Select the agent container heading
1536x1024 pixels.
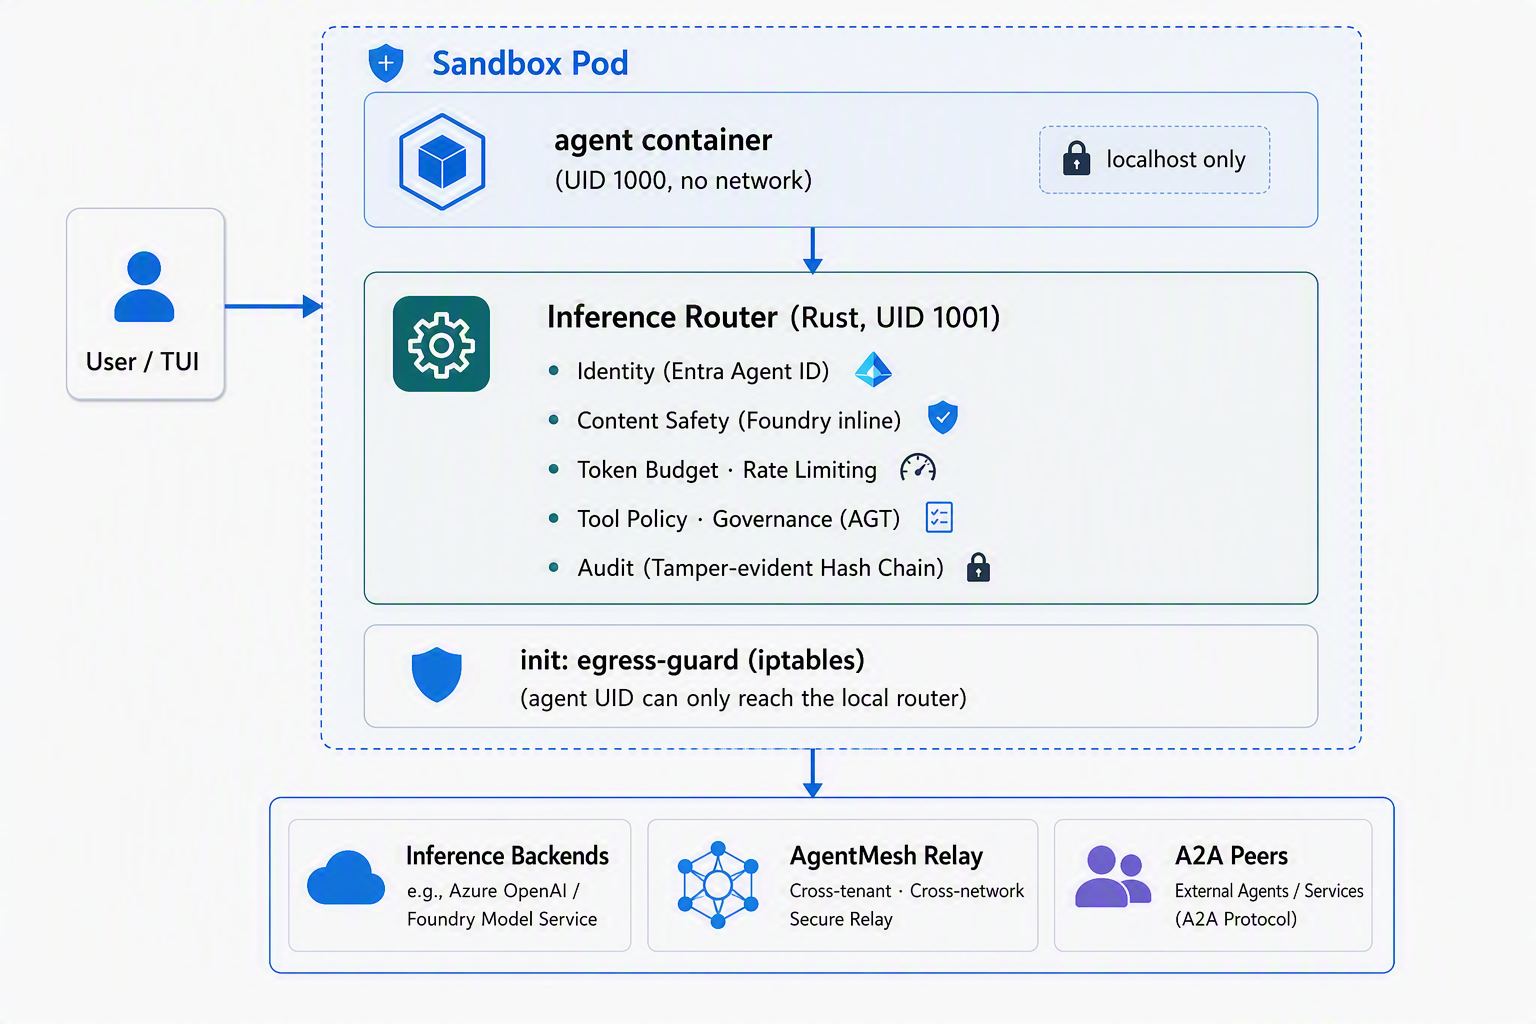click(x=663, y=140)
